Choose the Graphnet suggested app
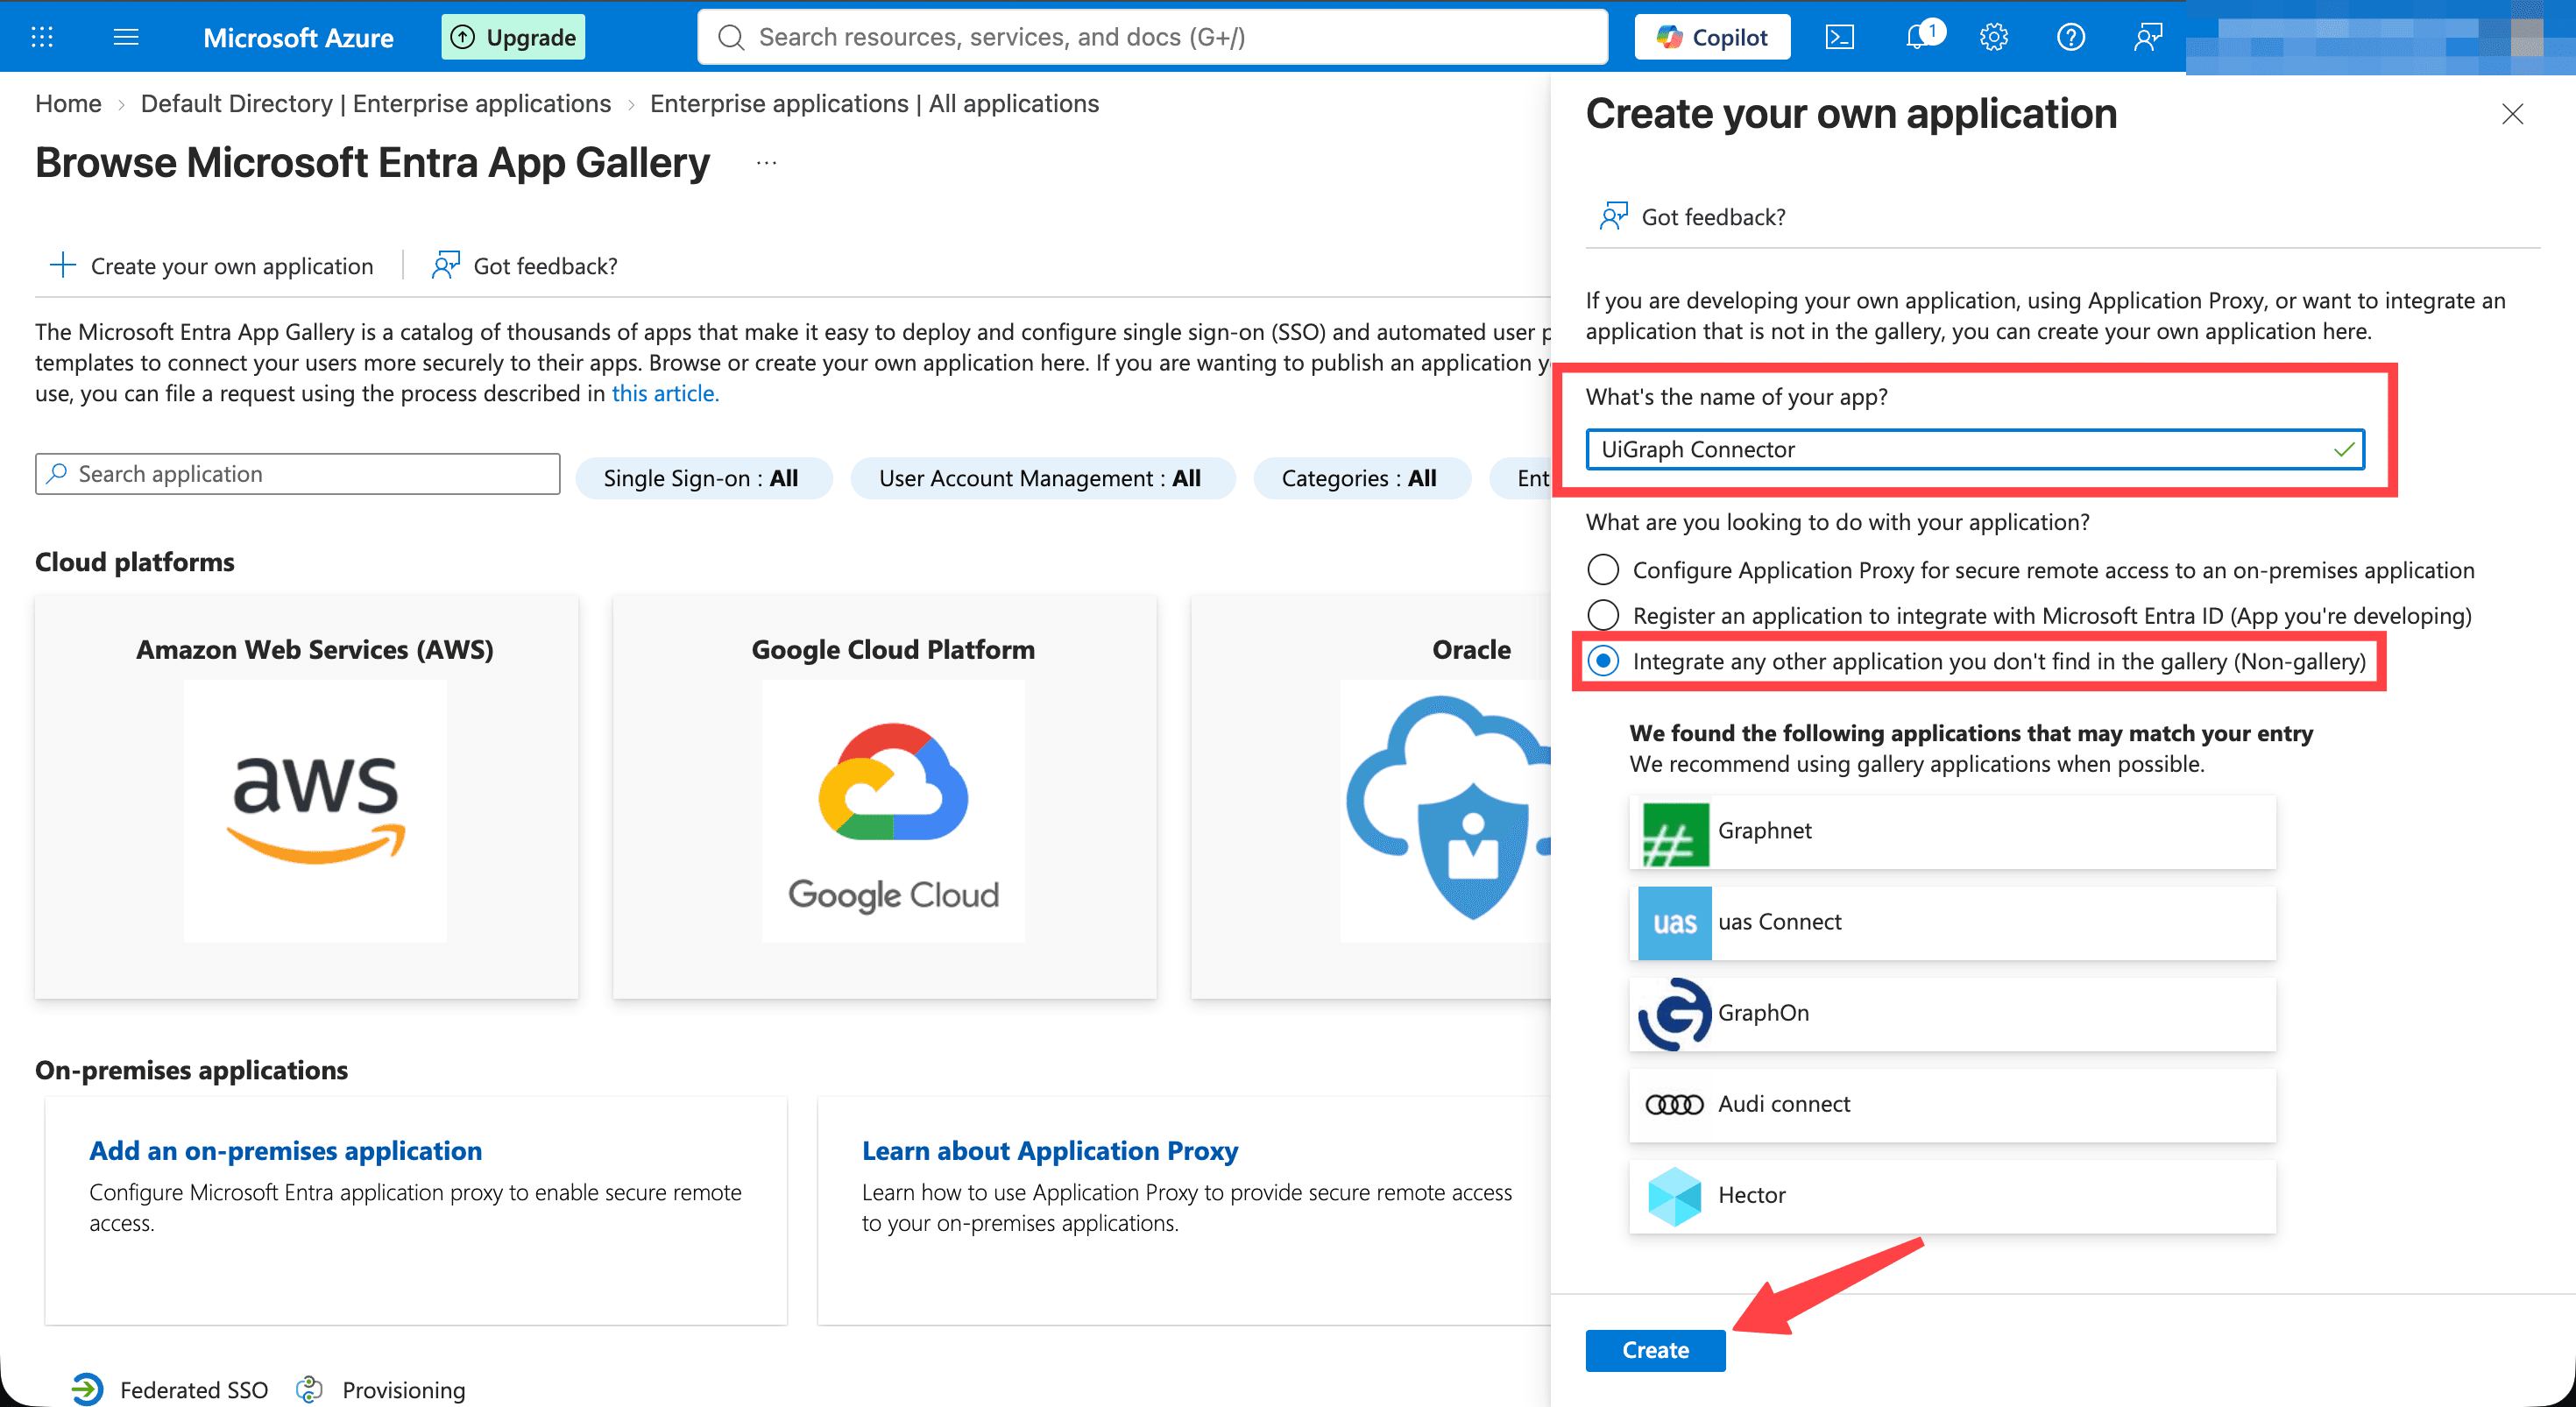Screen dimensions: 2576x1407 [x=1952, y=832]
